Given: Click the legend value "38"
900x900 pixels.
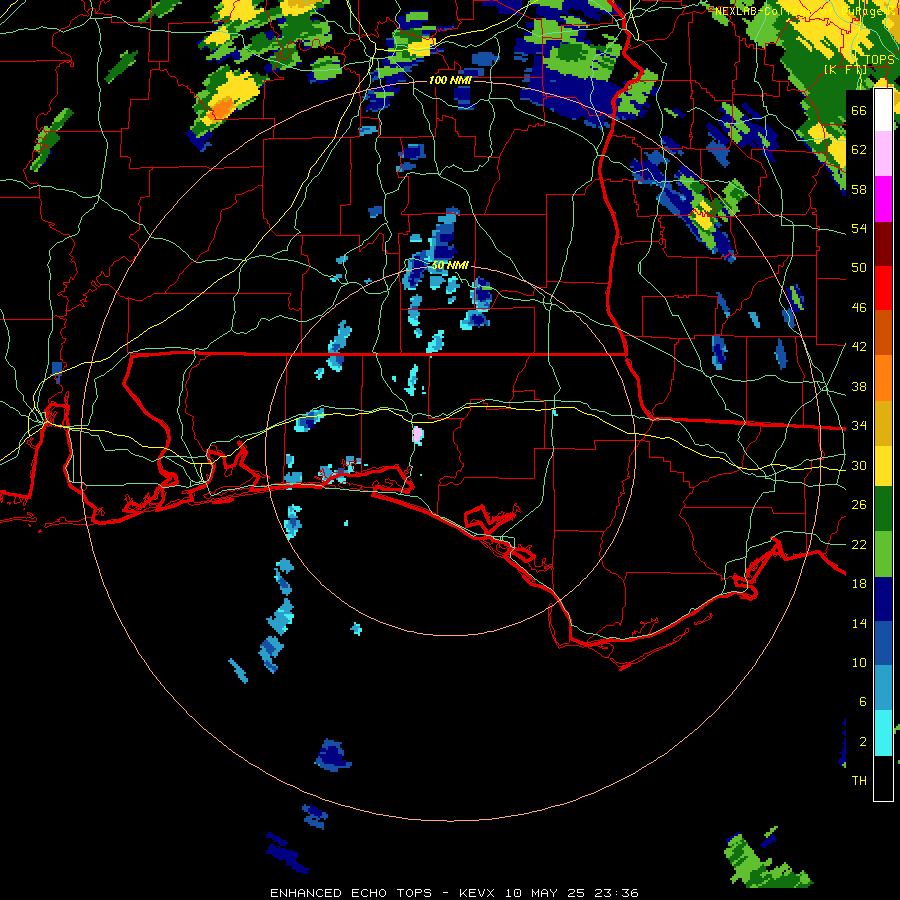Looking at the screenshot, I should pos(859,386).
